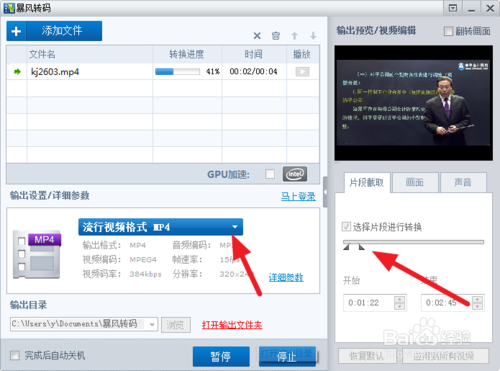Click the 时间 column header
The height and width of the screenshot is (371, 500).
(254, 54)
